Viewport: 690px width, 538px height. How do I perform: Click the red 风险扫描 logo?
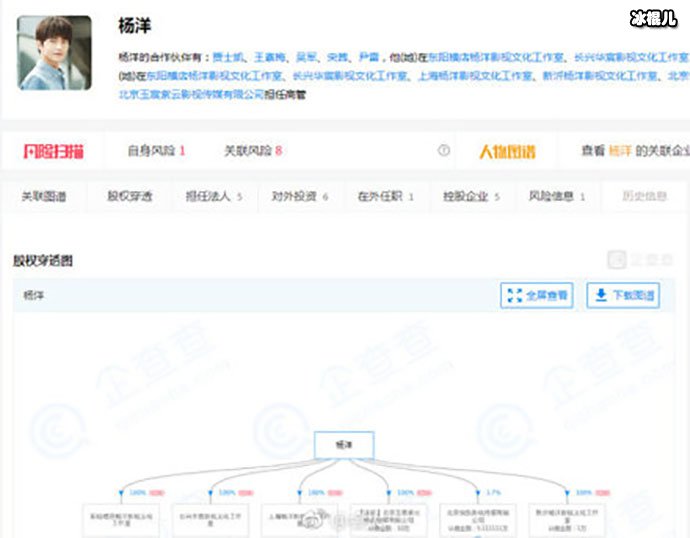tap(53, 151)
